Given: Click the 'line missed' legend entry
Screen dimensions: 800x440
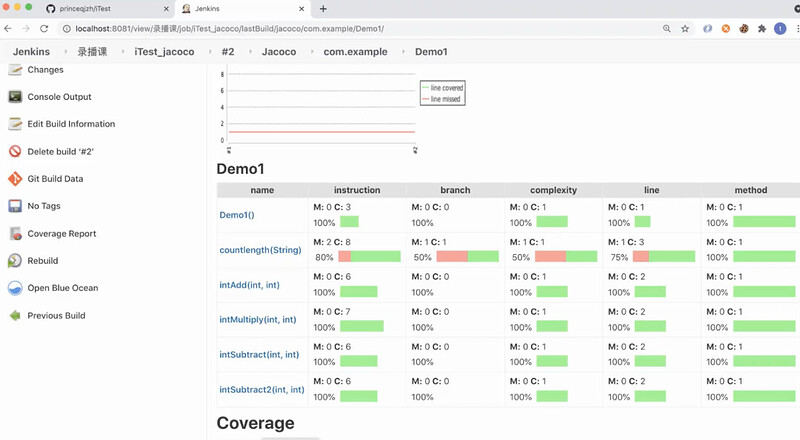Looking at the screenshot, I should (x=441, y=99).
